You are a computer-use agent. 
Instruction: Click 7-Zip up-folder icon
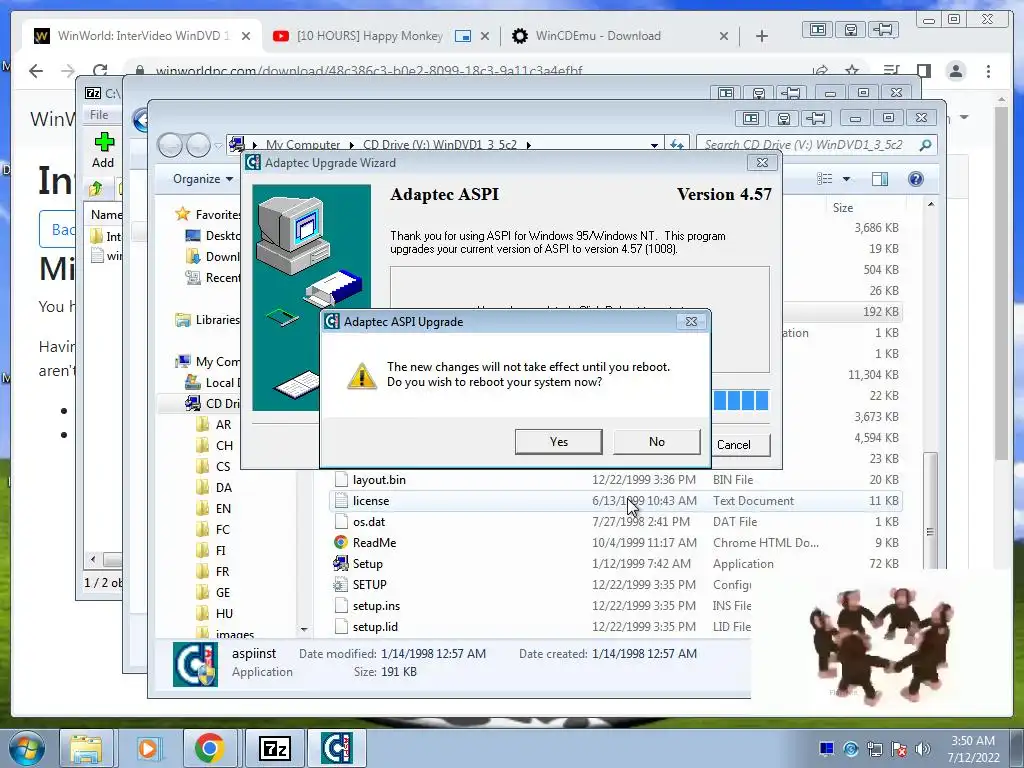[96, 189]
